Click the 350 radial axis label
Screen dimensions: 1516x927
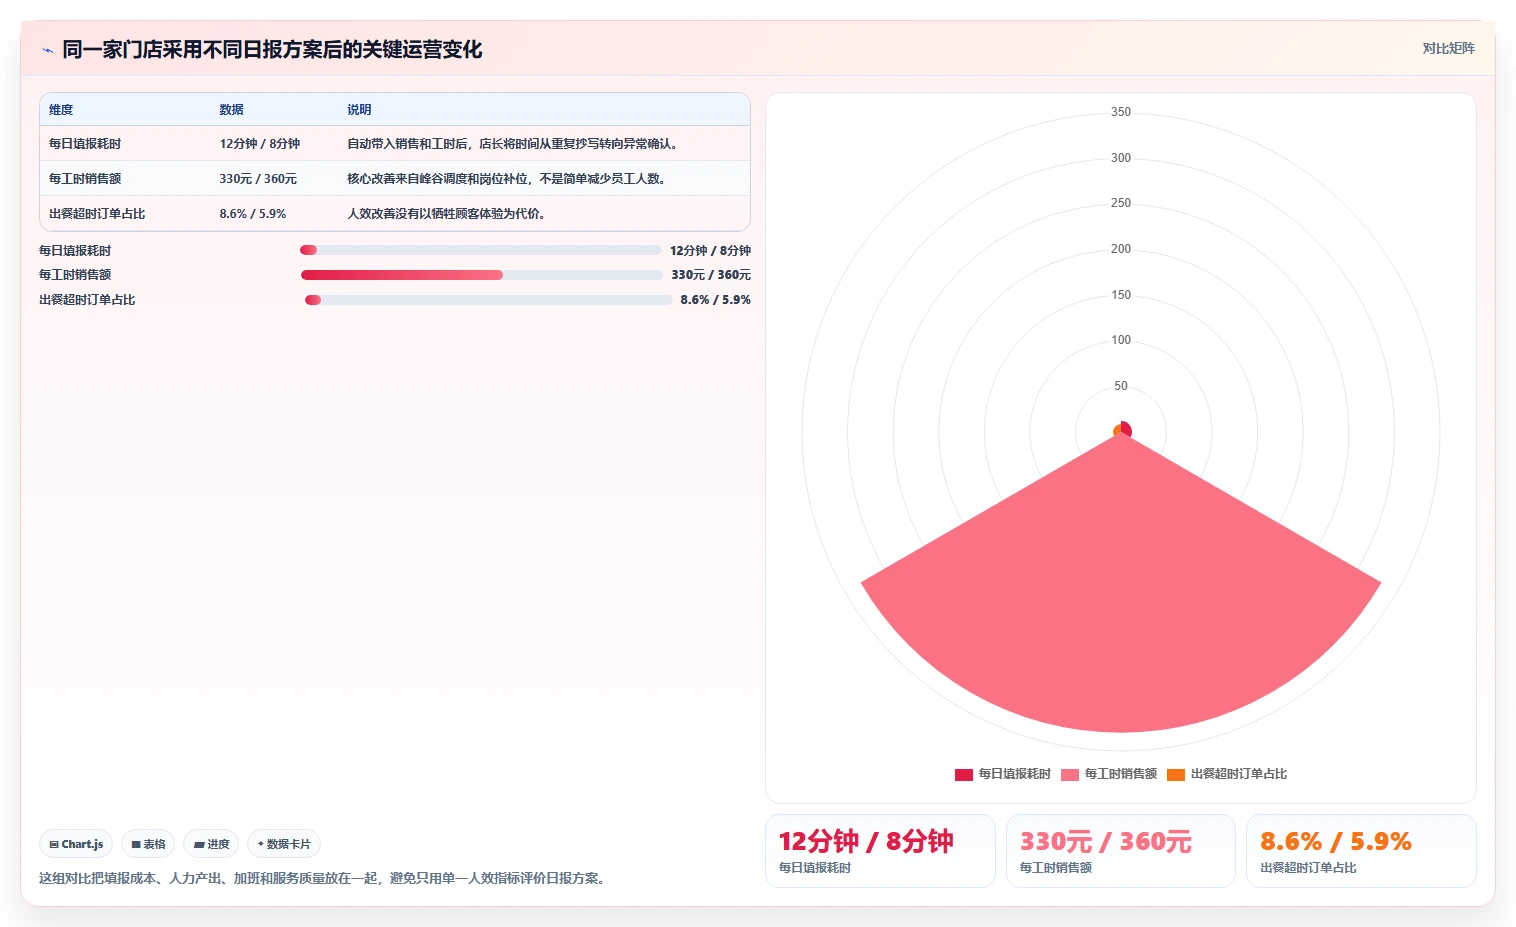[1121, 112]
